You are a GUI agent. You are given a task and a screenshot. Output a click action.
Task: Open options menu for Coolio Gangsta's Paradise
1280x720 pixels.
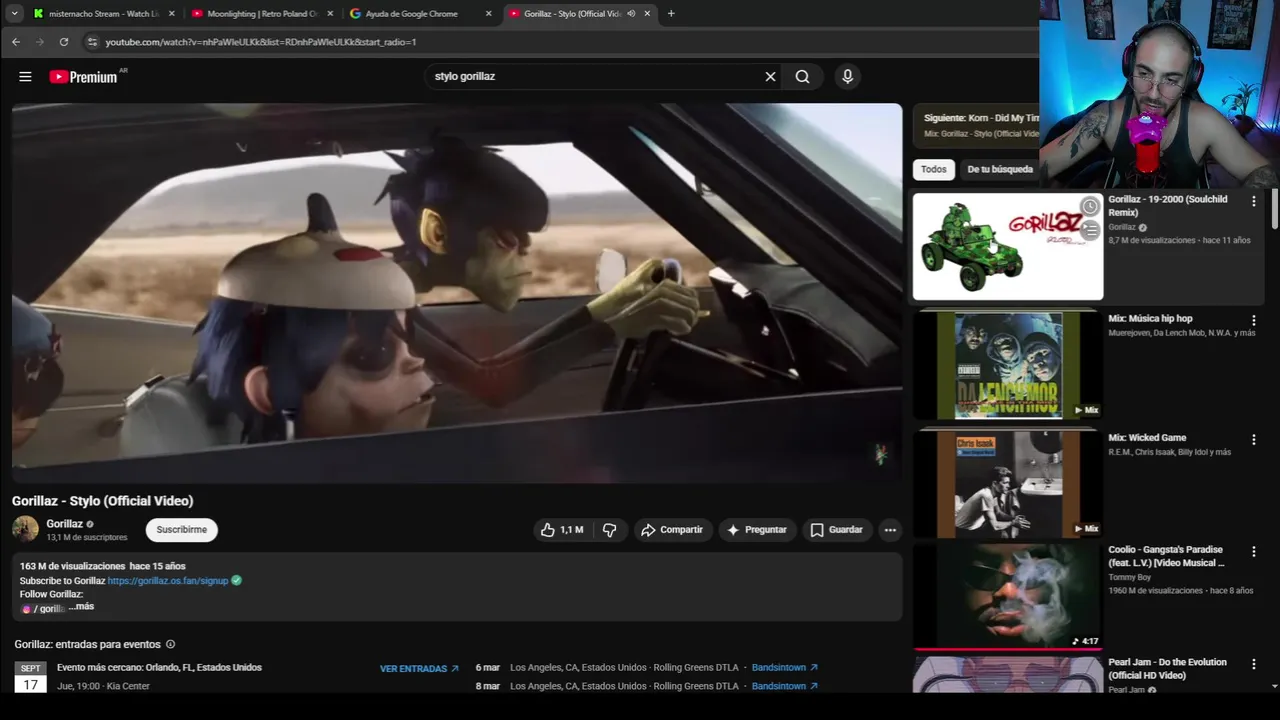tap(1253, 551)
